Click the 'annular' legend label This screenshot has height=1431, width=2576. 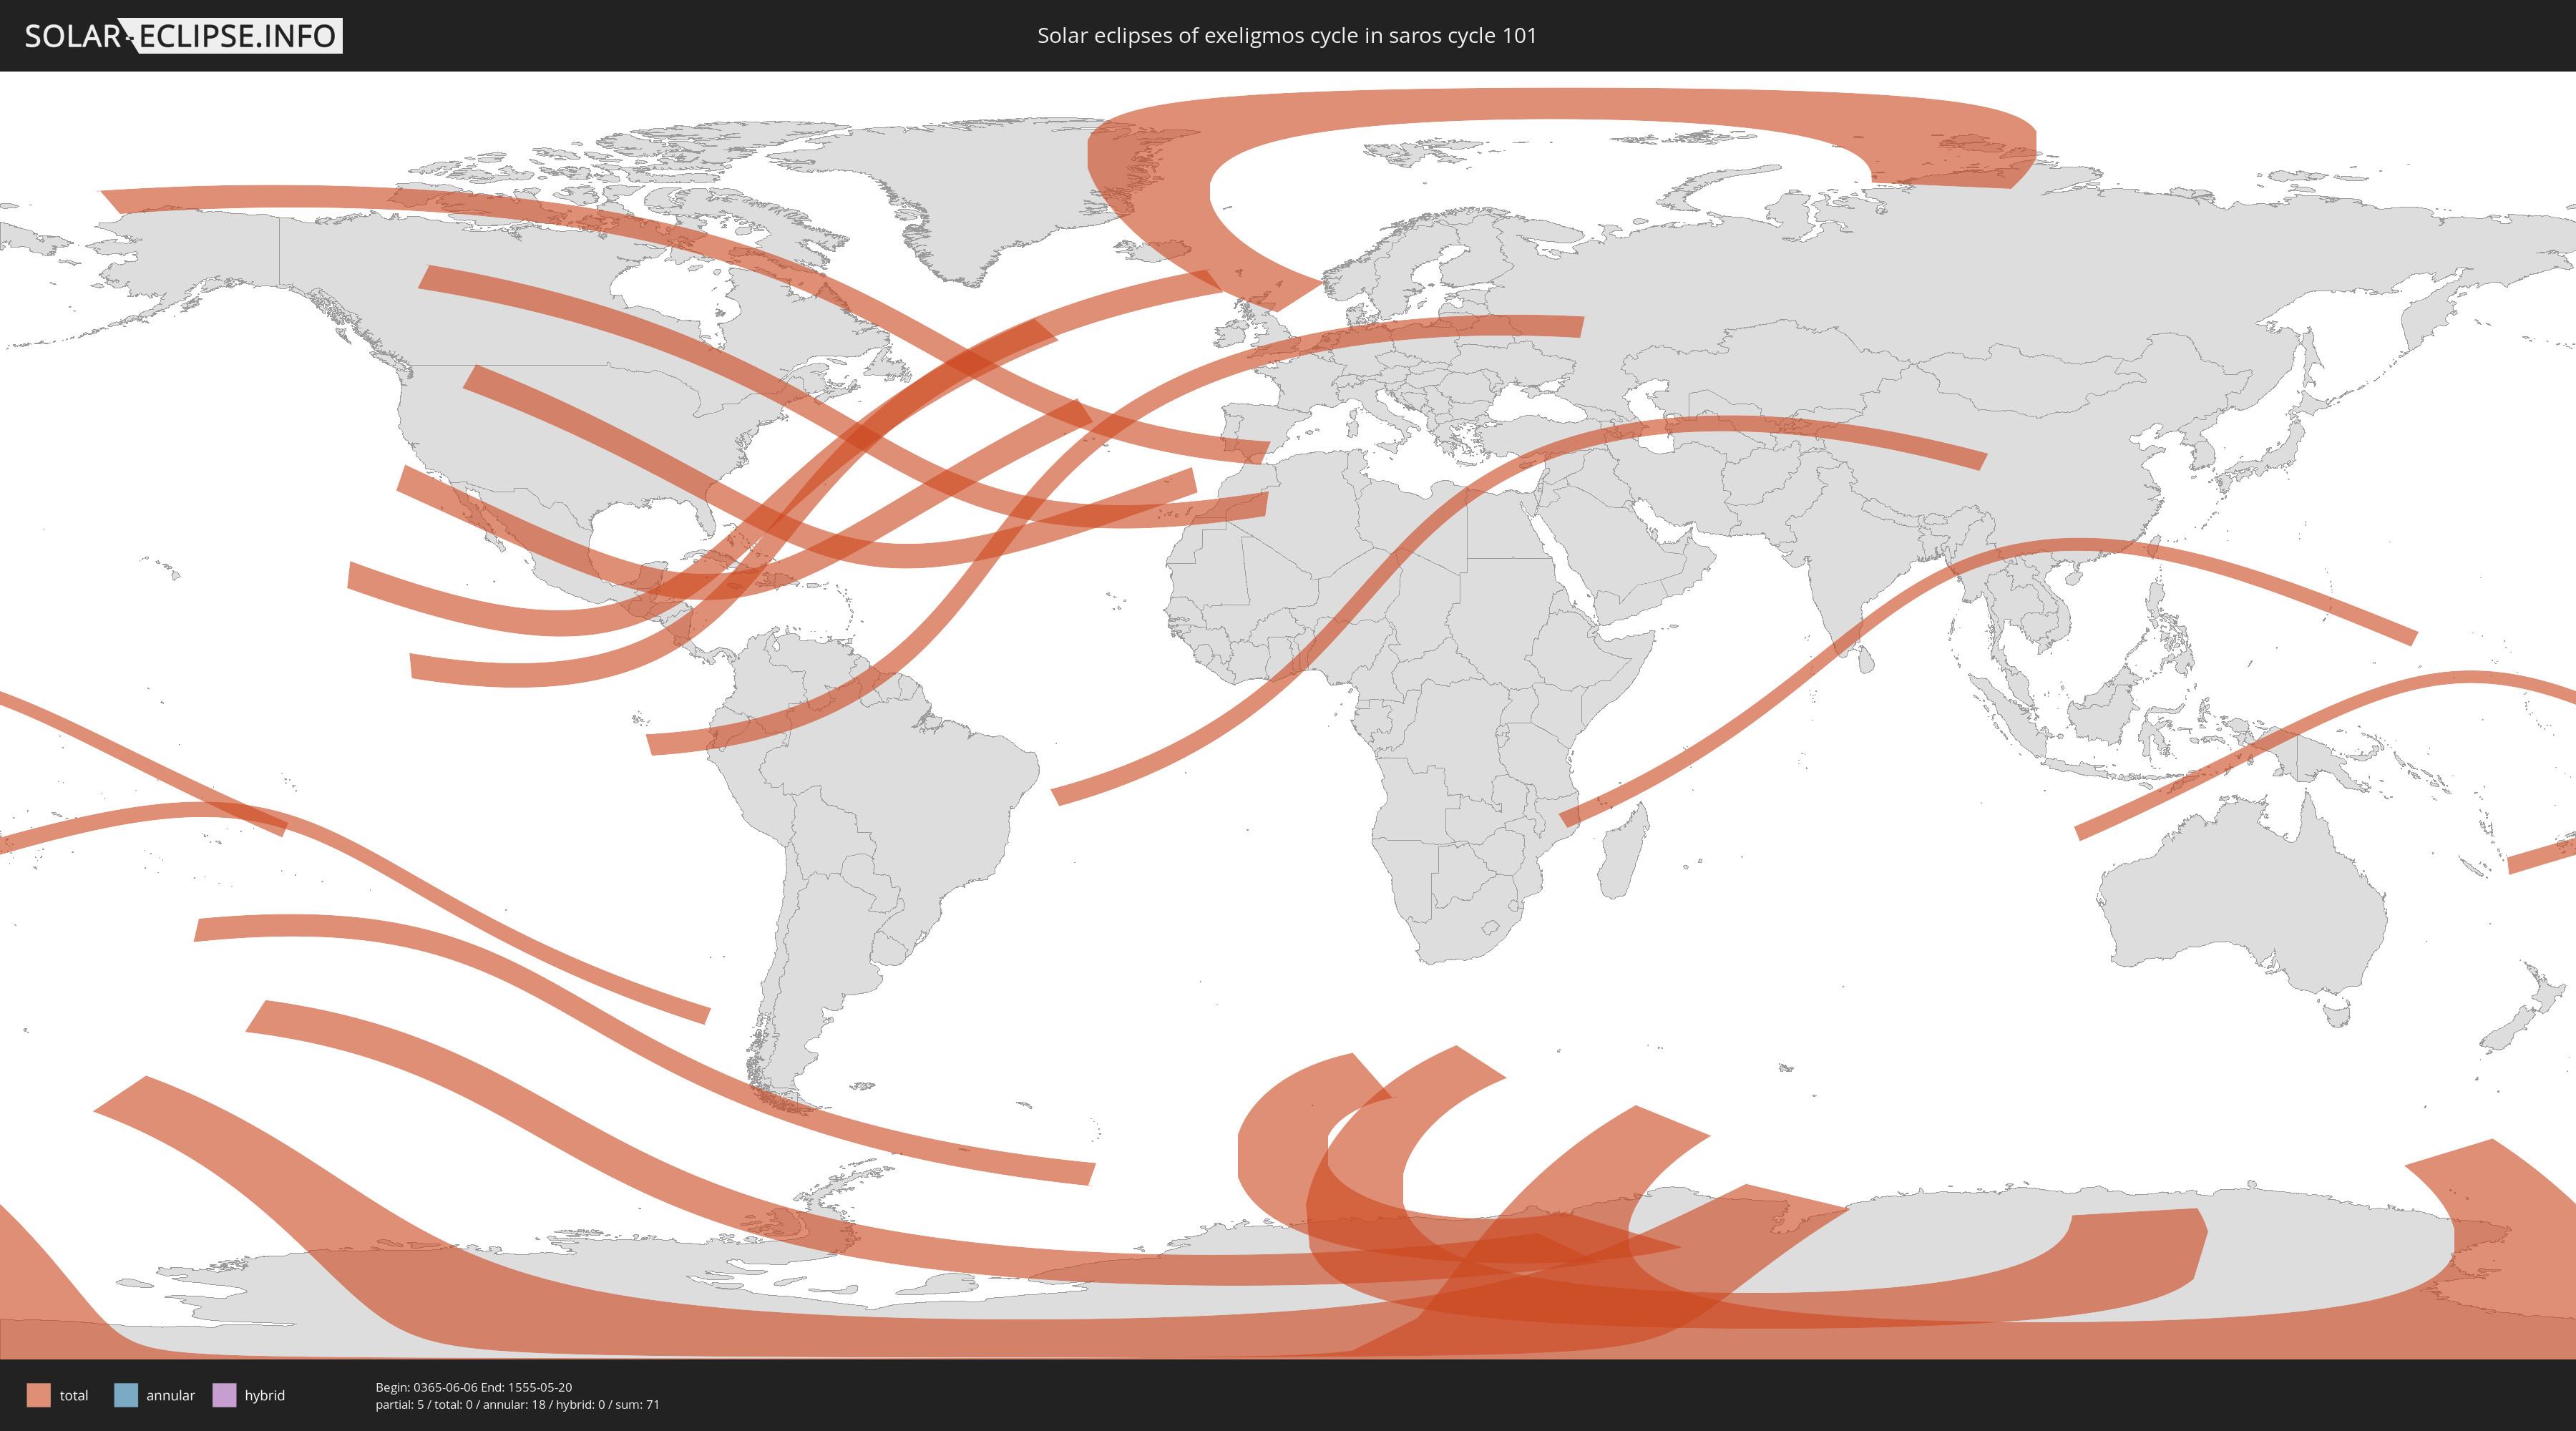pyautogui.click(x=171, y=1395)
